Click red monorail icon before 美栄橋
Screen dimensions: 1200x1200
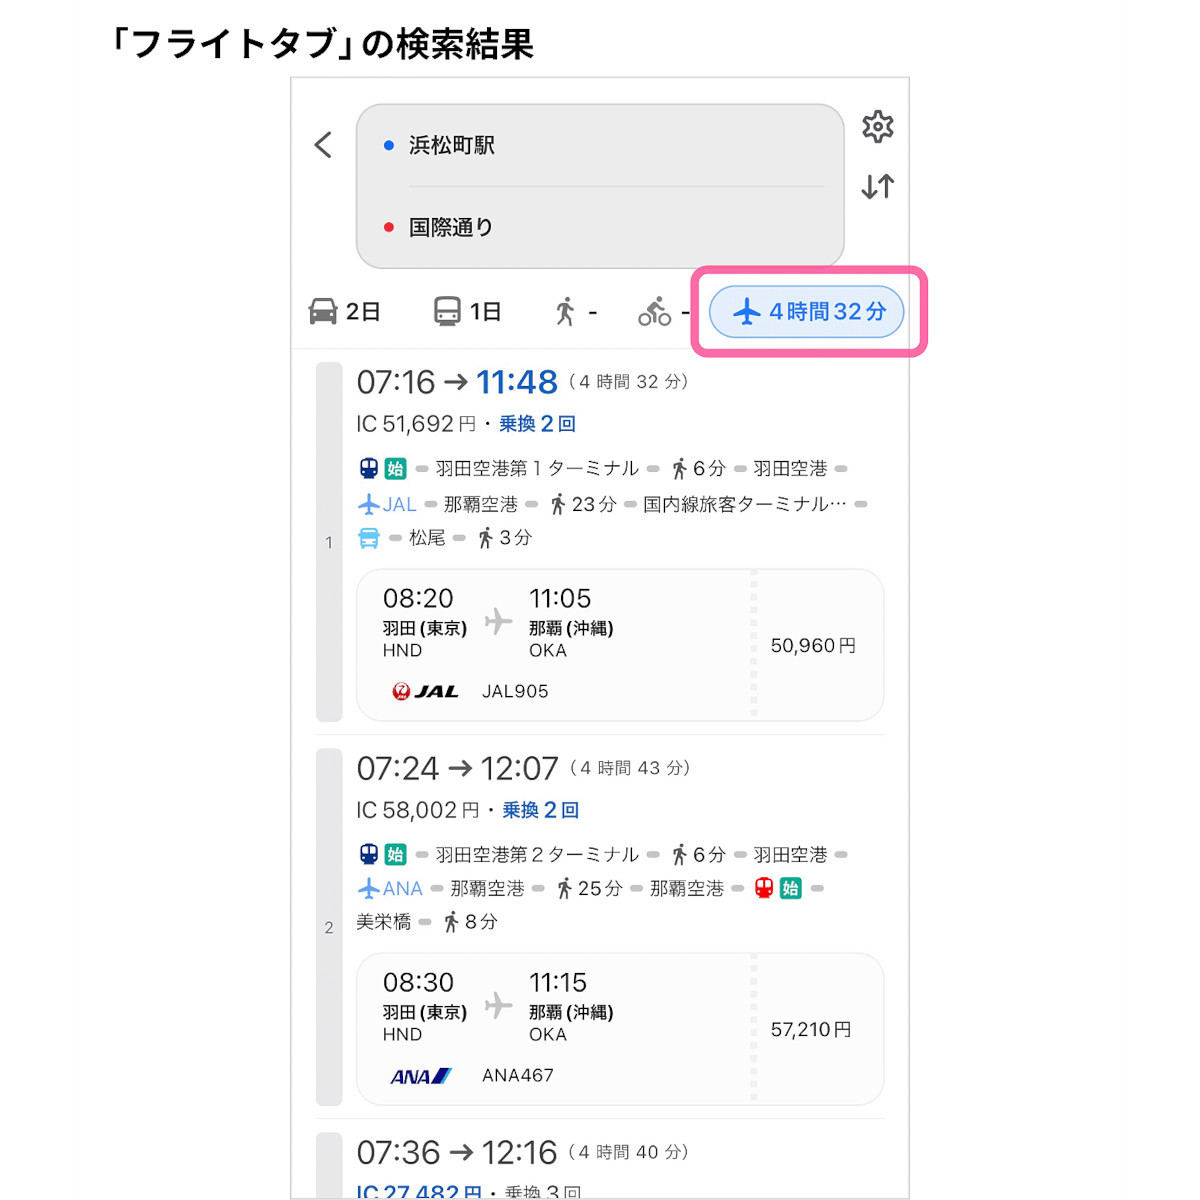[x=764, y=888]
